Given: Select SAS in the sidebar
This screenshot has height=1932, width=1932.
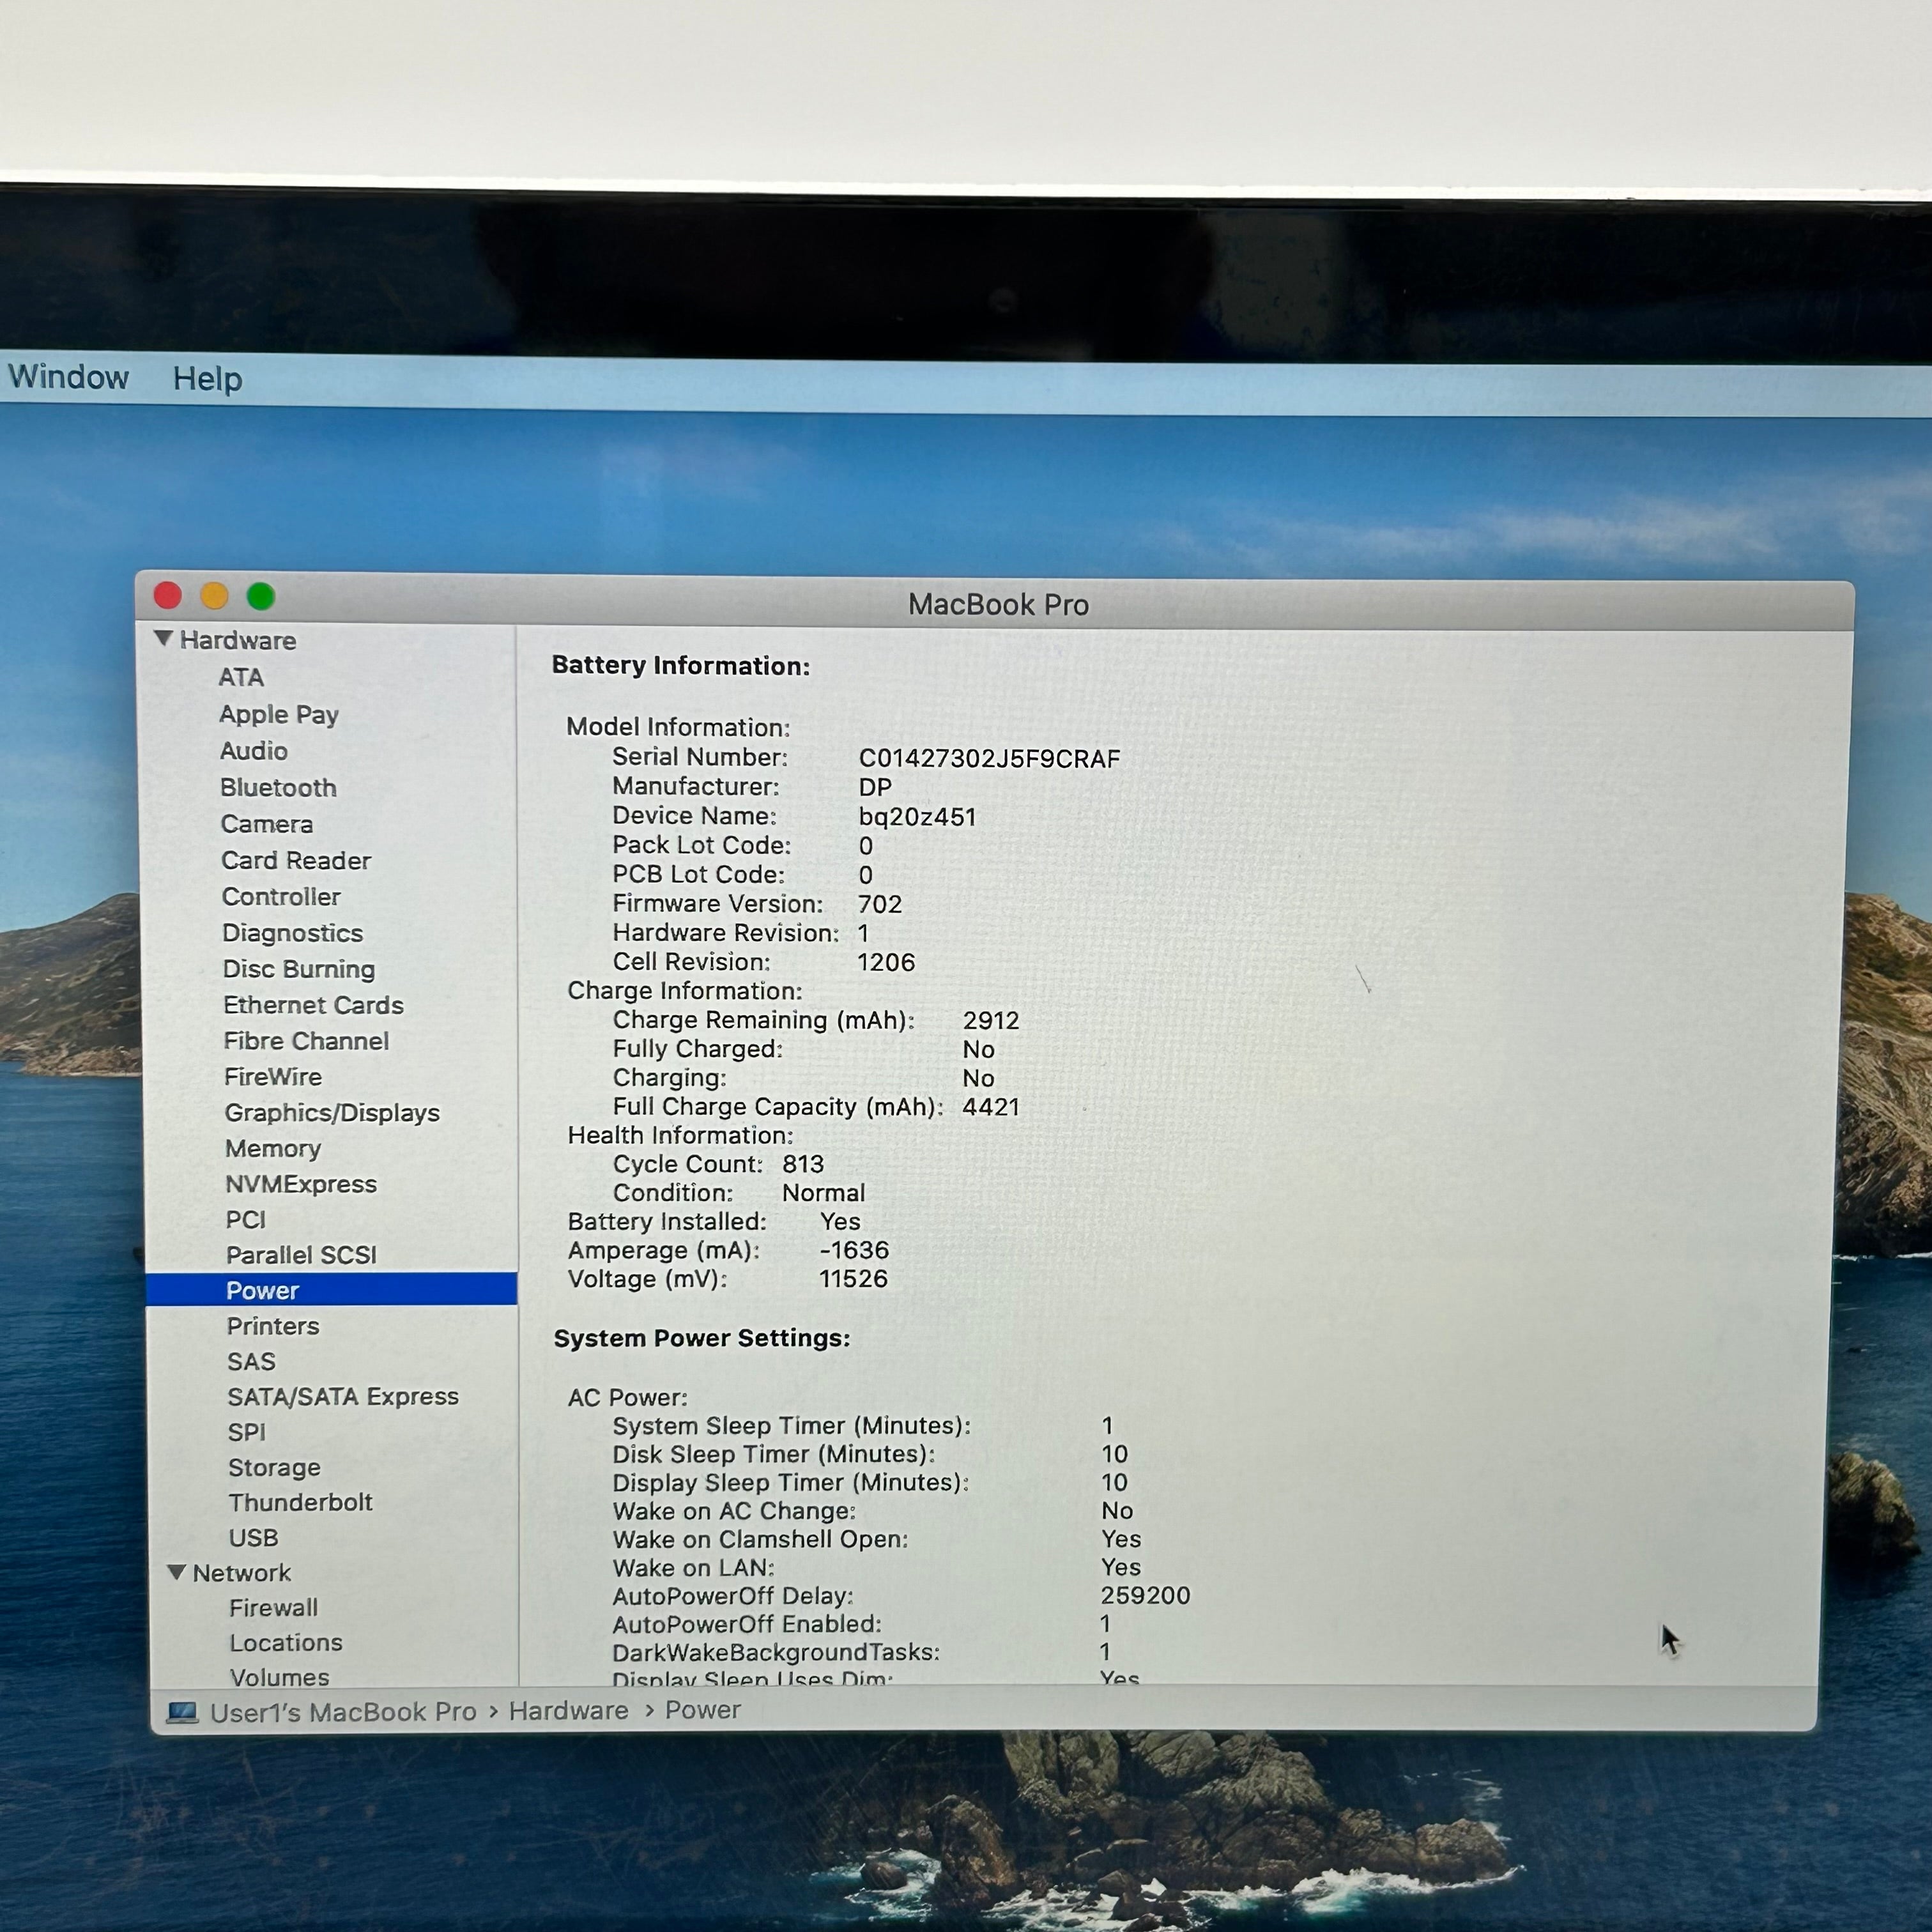Looking at the screenshot, I should coord(251,1362).
